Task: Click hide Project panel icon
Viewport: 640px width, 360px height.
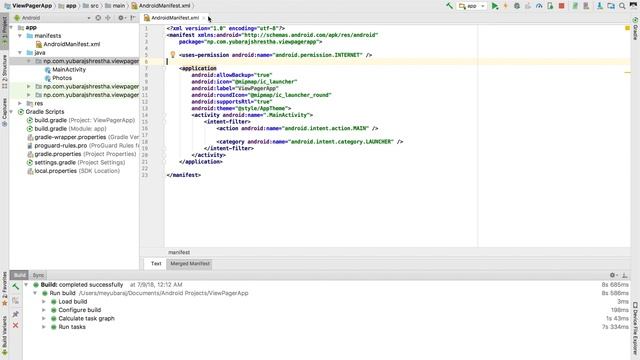Action: click(133, 18)
